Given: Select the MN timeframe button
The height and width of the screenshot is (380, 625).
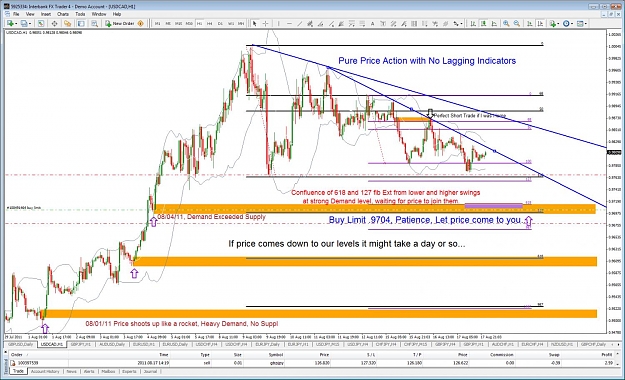Looking at the screenshot, I should point(241,24).
